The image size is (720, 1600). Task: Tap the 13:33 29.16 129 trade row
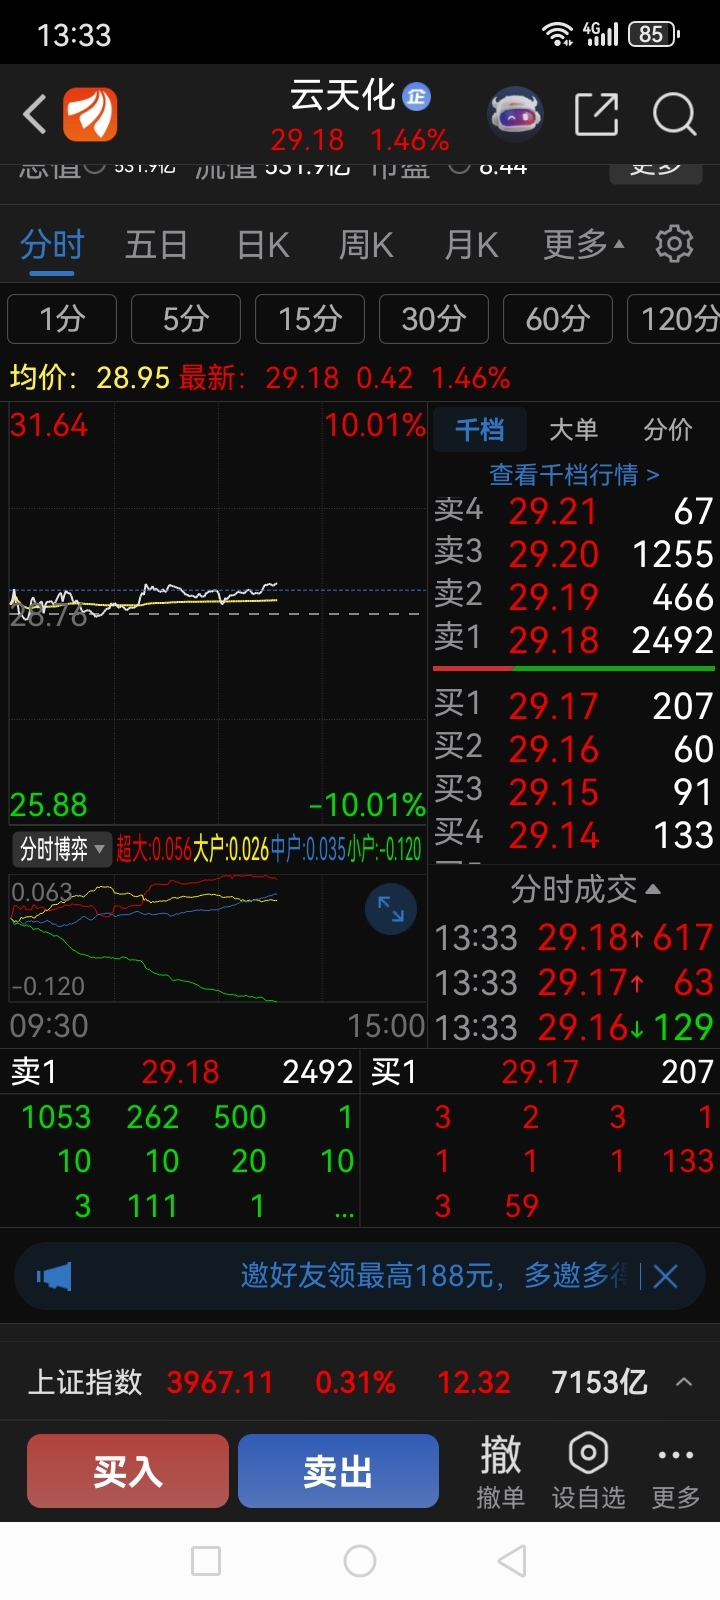574,1027
